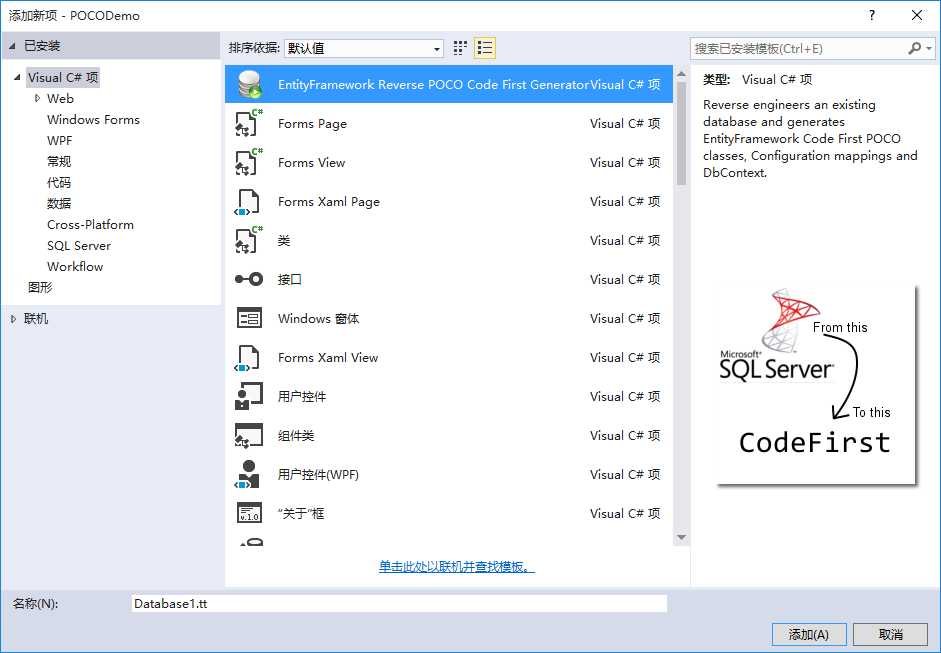This screenshot has width=941, height=653.
Task: Select the 类 (Class) template icon
Action: coord(249,240)
